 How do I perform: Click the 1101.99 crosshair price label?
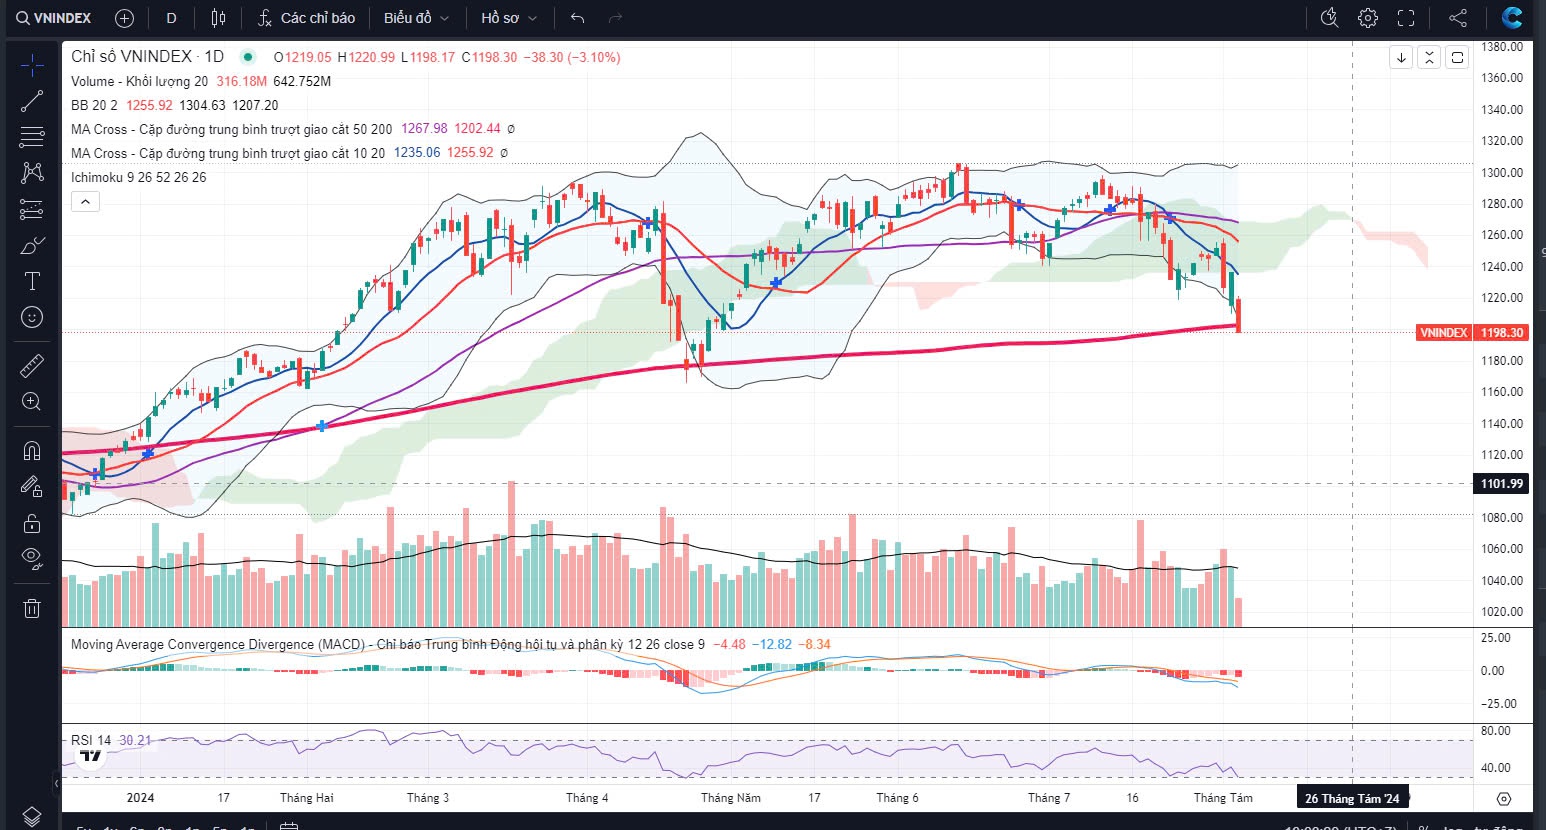1502,483
